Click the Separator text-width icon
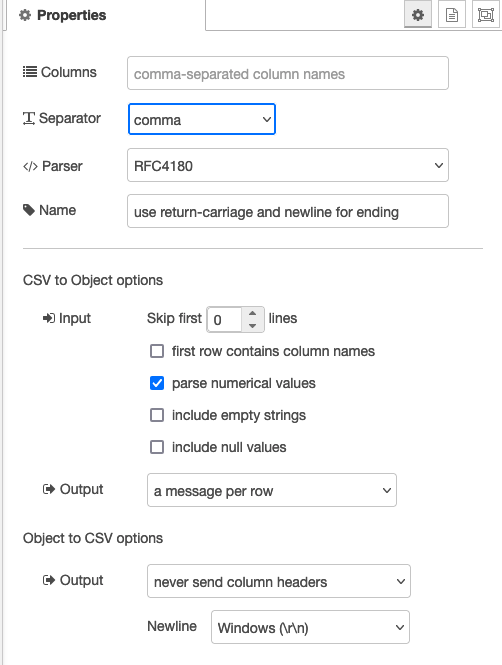 click(x=29, y=118)
